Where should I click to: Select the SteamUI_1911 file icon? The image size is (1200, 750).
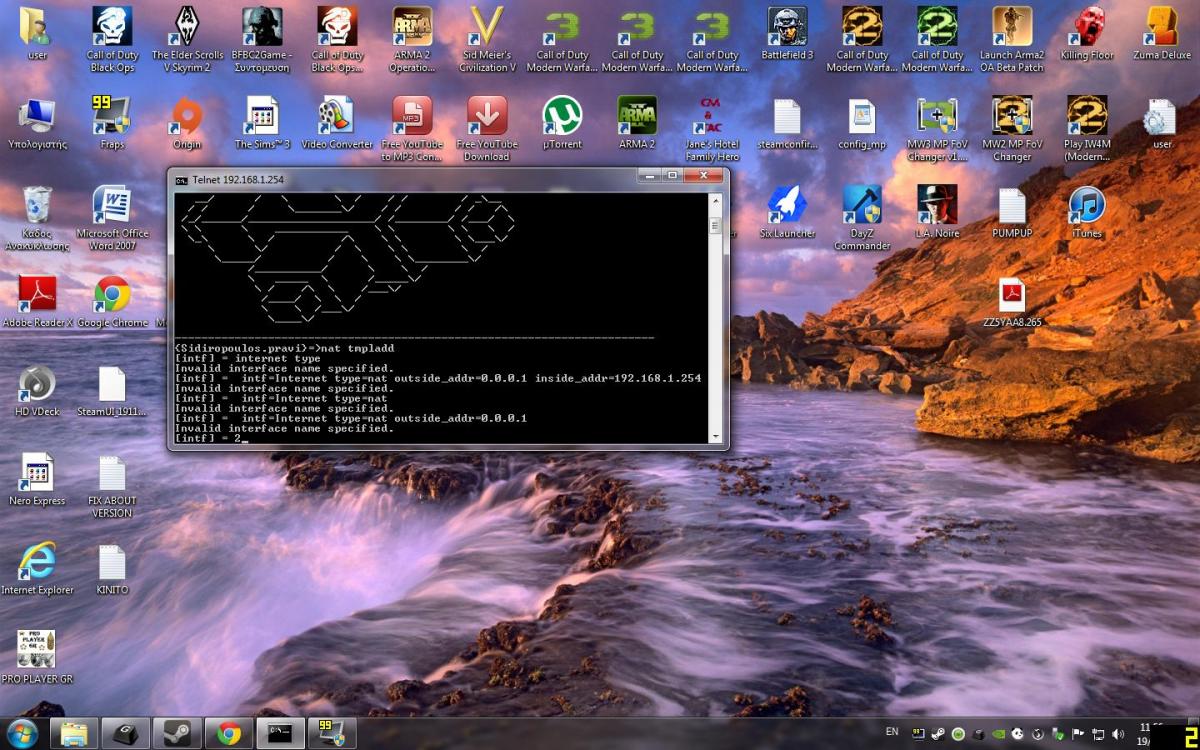click(112, 389)
